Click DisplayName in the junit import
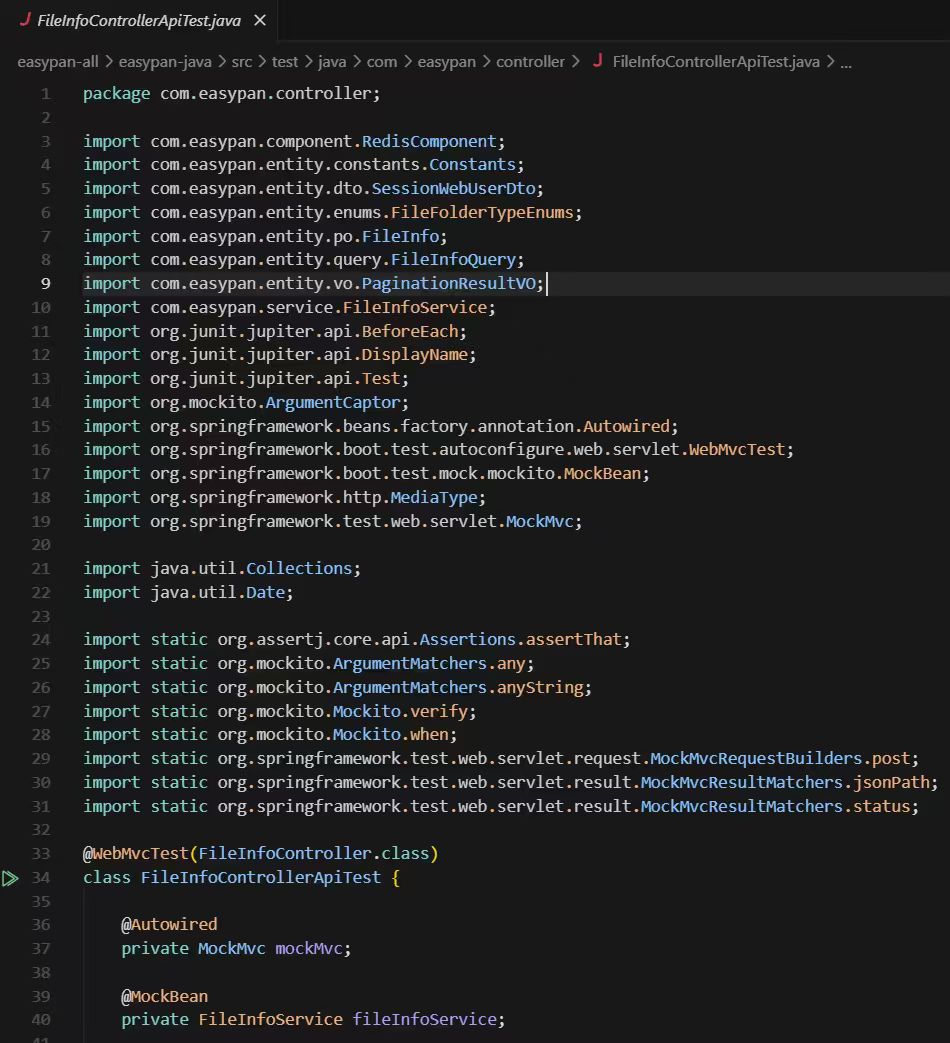 (414, 355)
